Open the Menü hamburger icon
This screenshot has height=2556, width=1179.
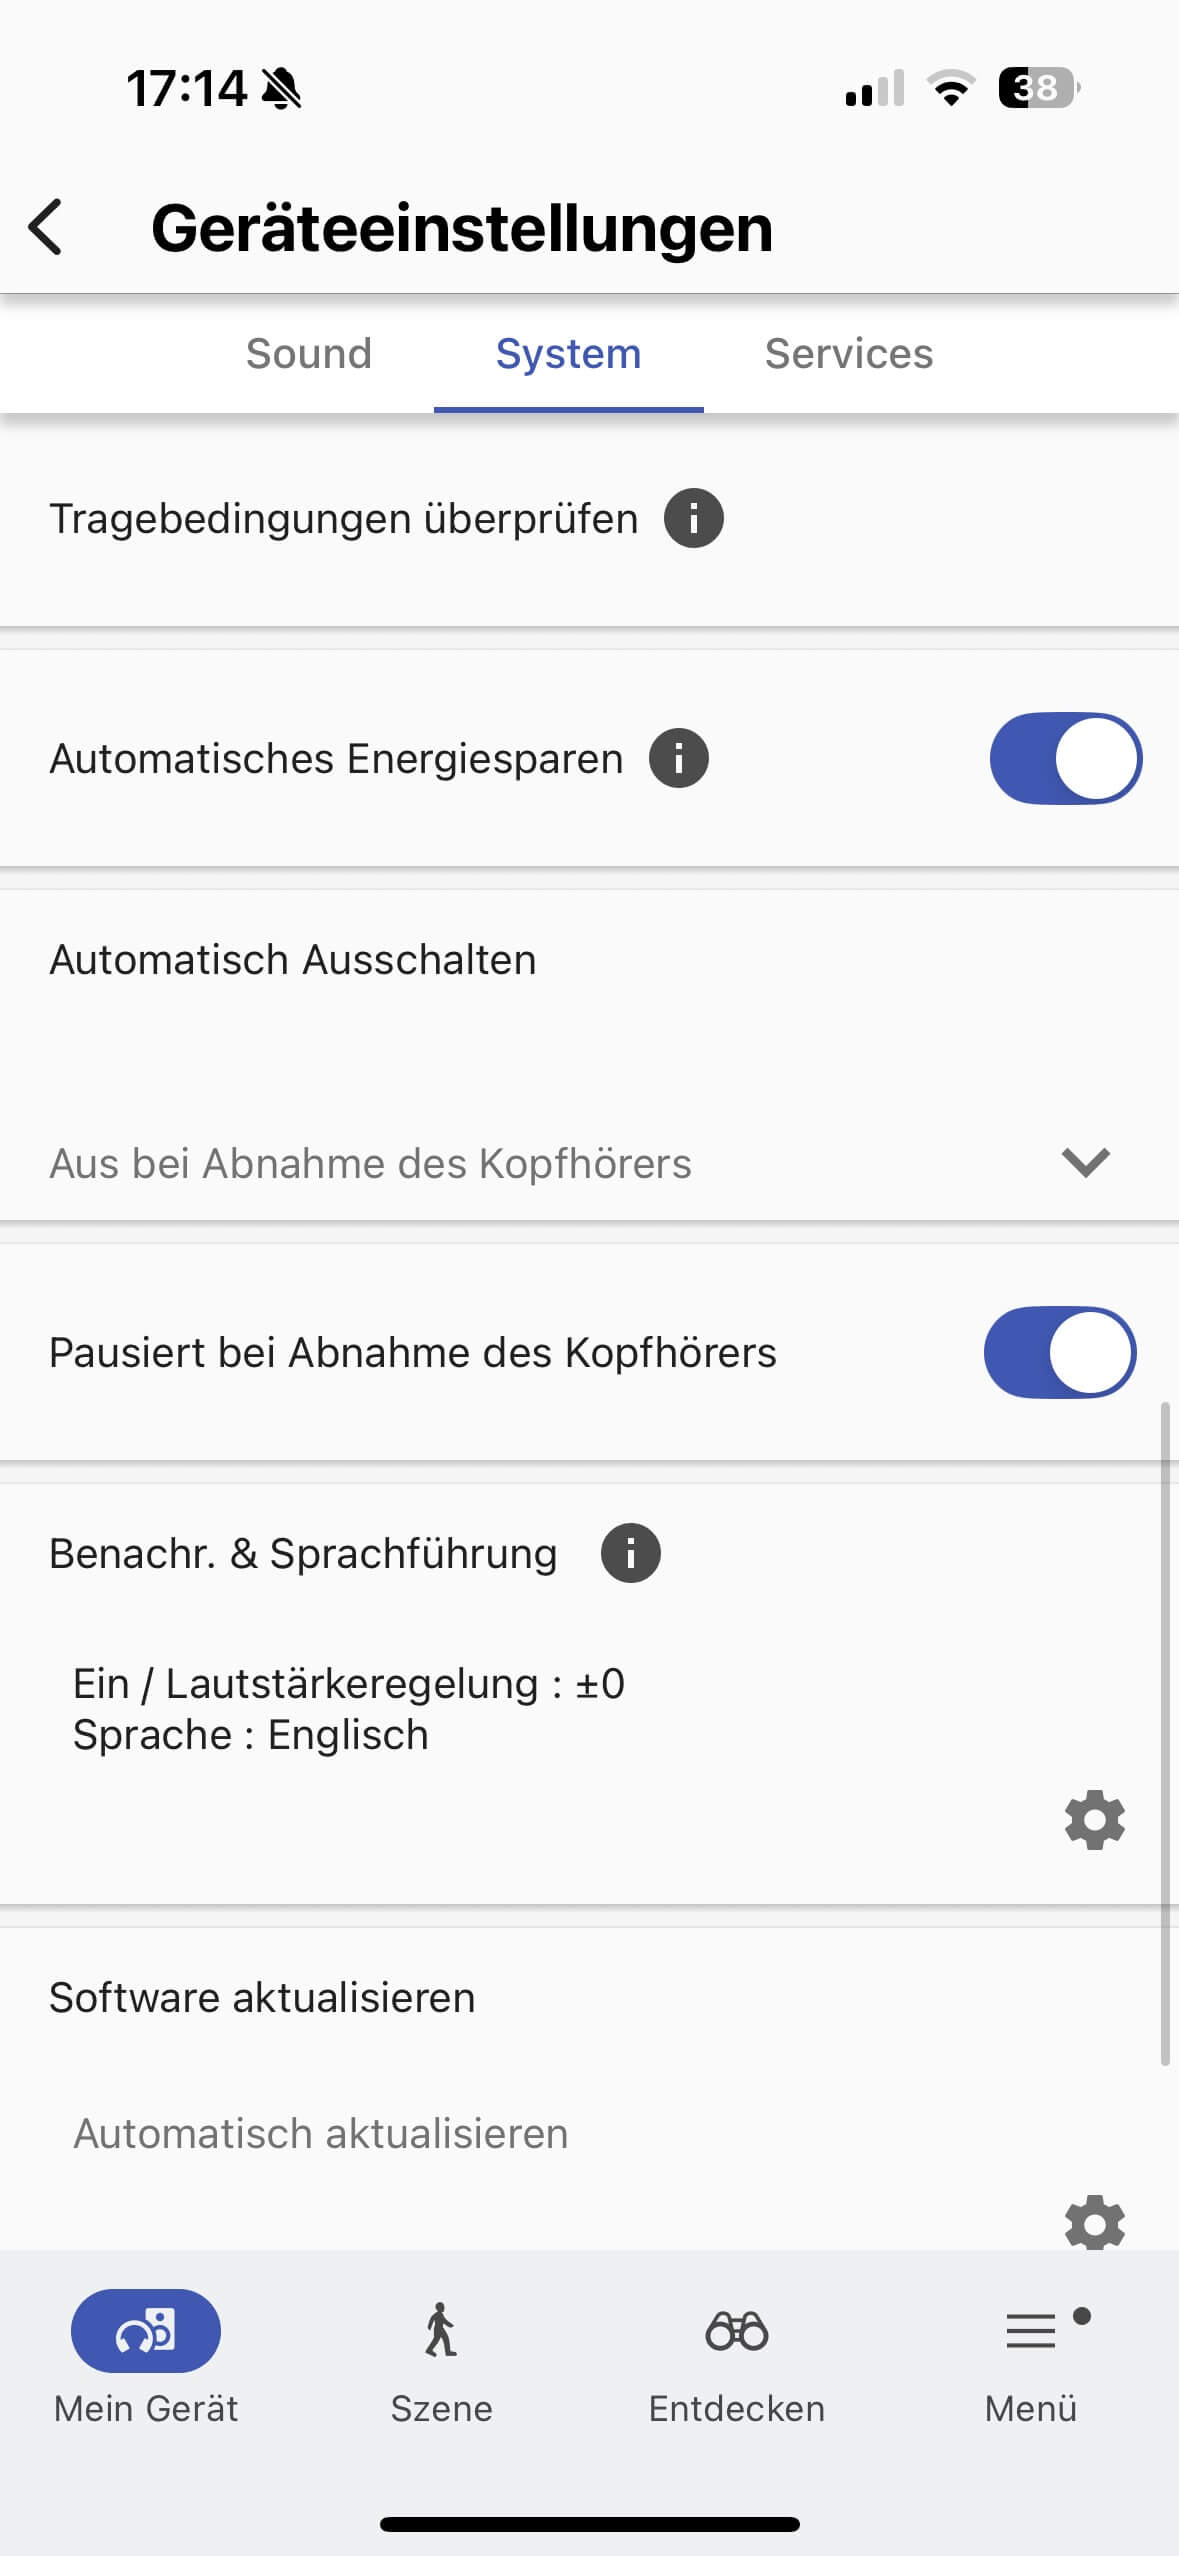(x=1031, y=2332)
